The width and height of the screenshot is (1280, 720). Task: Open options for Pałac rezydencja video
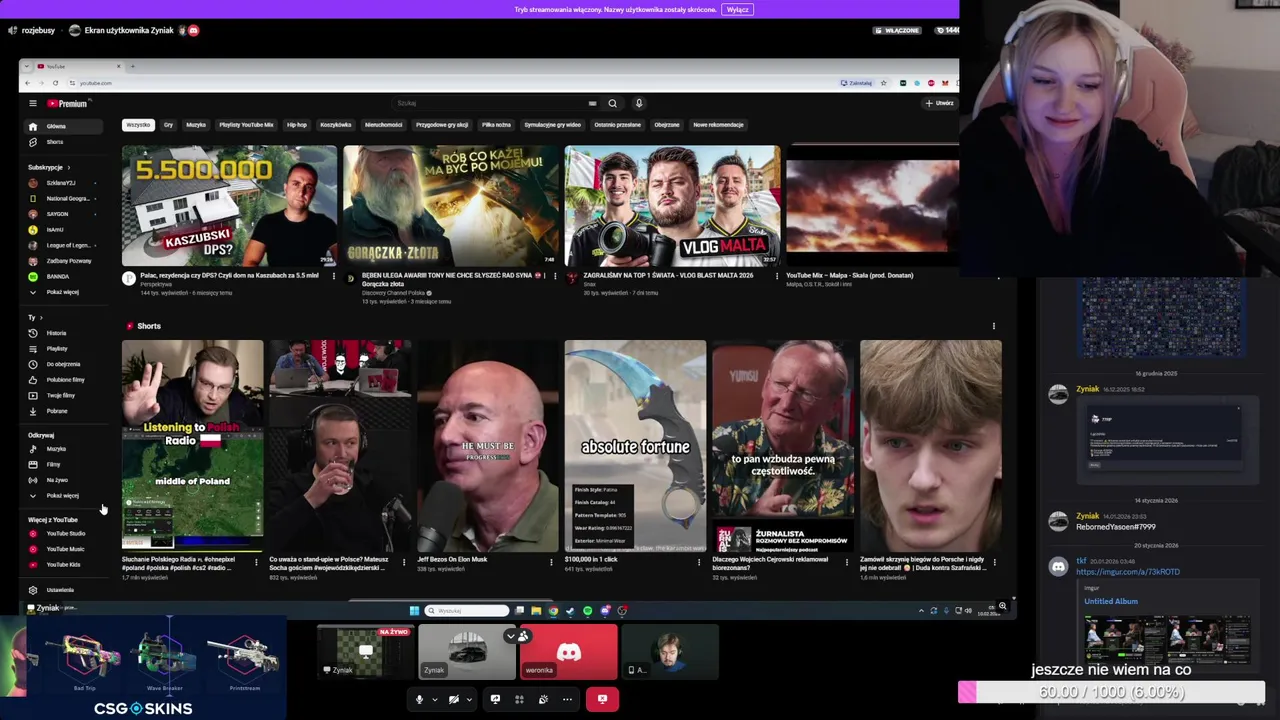coord(333,276)
